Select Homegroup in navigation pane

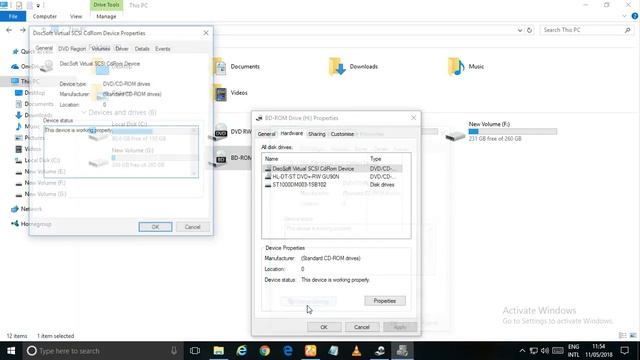pos(31,224)
